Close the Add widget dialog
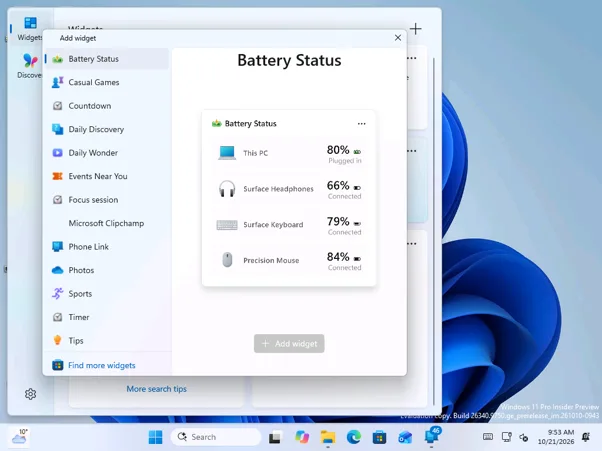The height and width of the screenshot is (451, 602). (398, 38)
